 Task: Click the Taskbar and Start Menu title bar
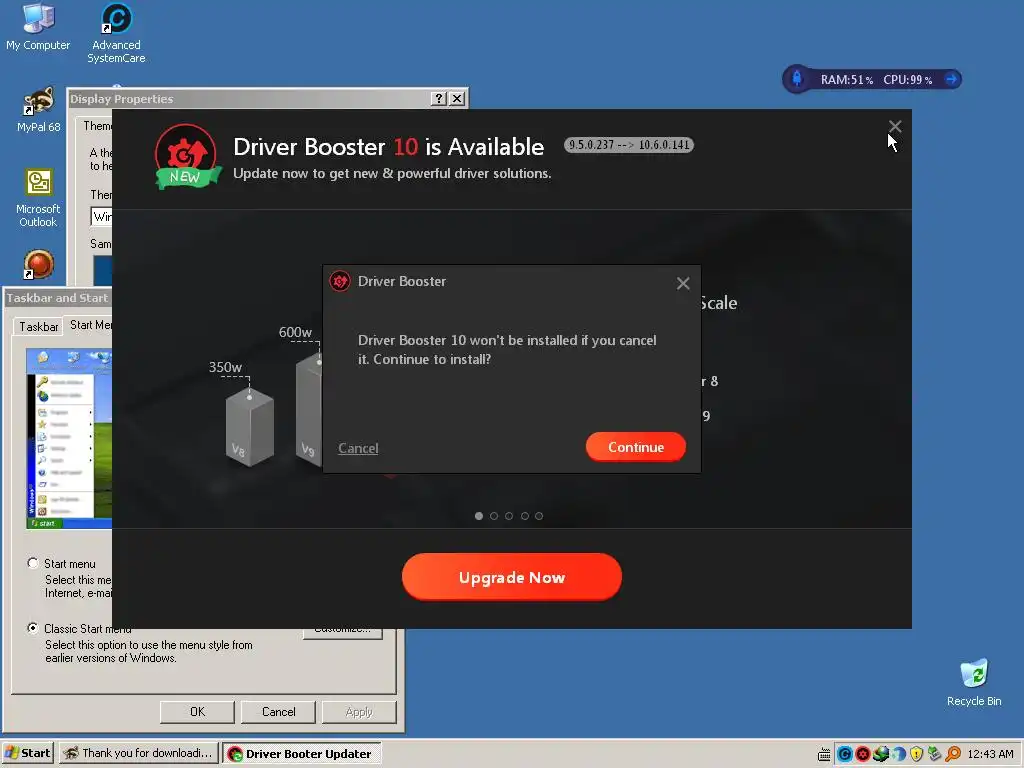(x=57, y=298)
